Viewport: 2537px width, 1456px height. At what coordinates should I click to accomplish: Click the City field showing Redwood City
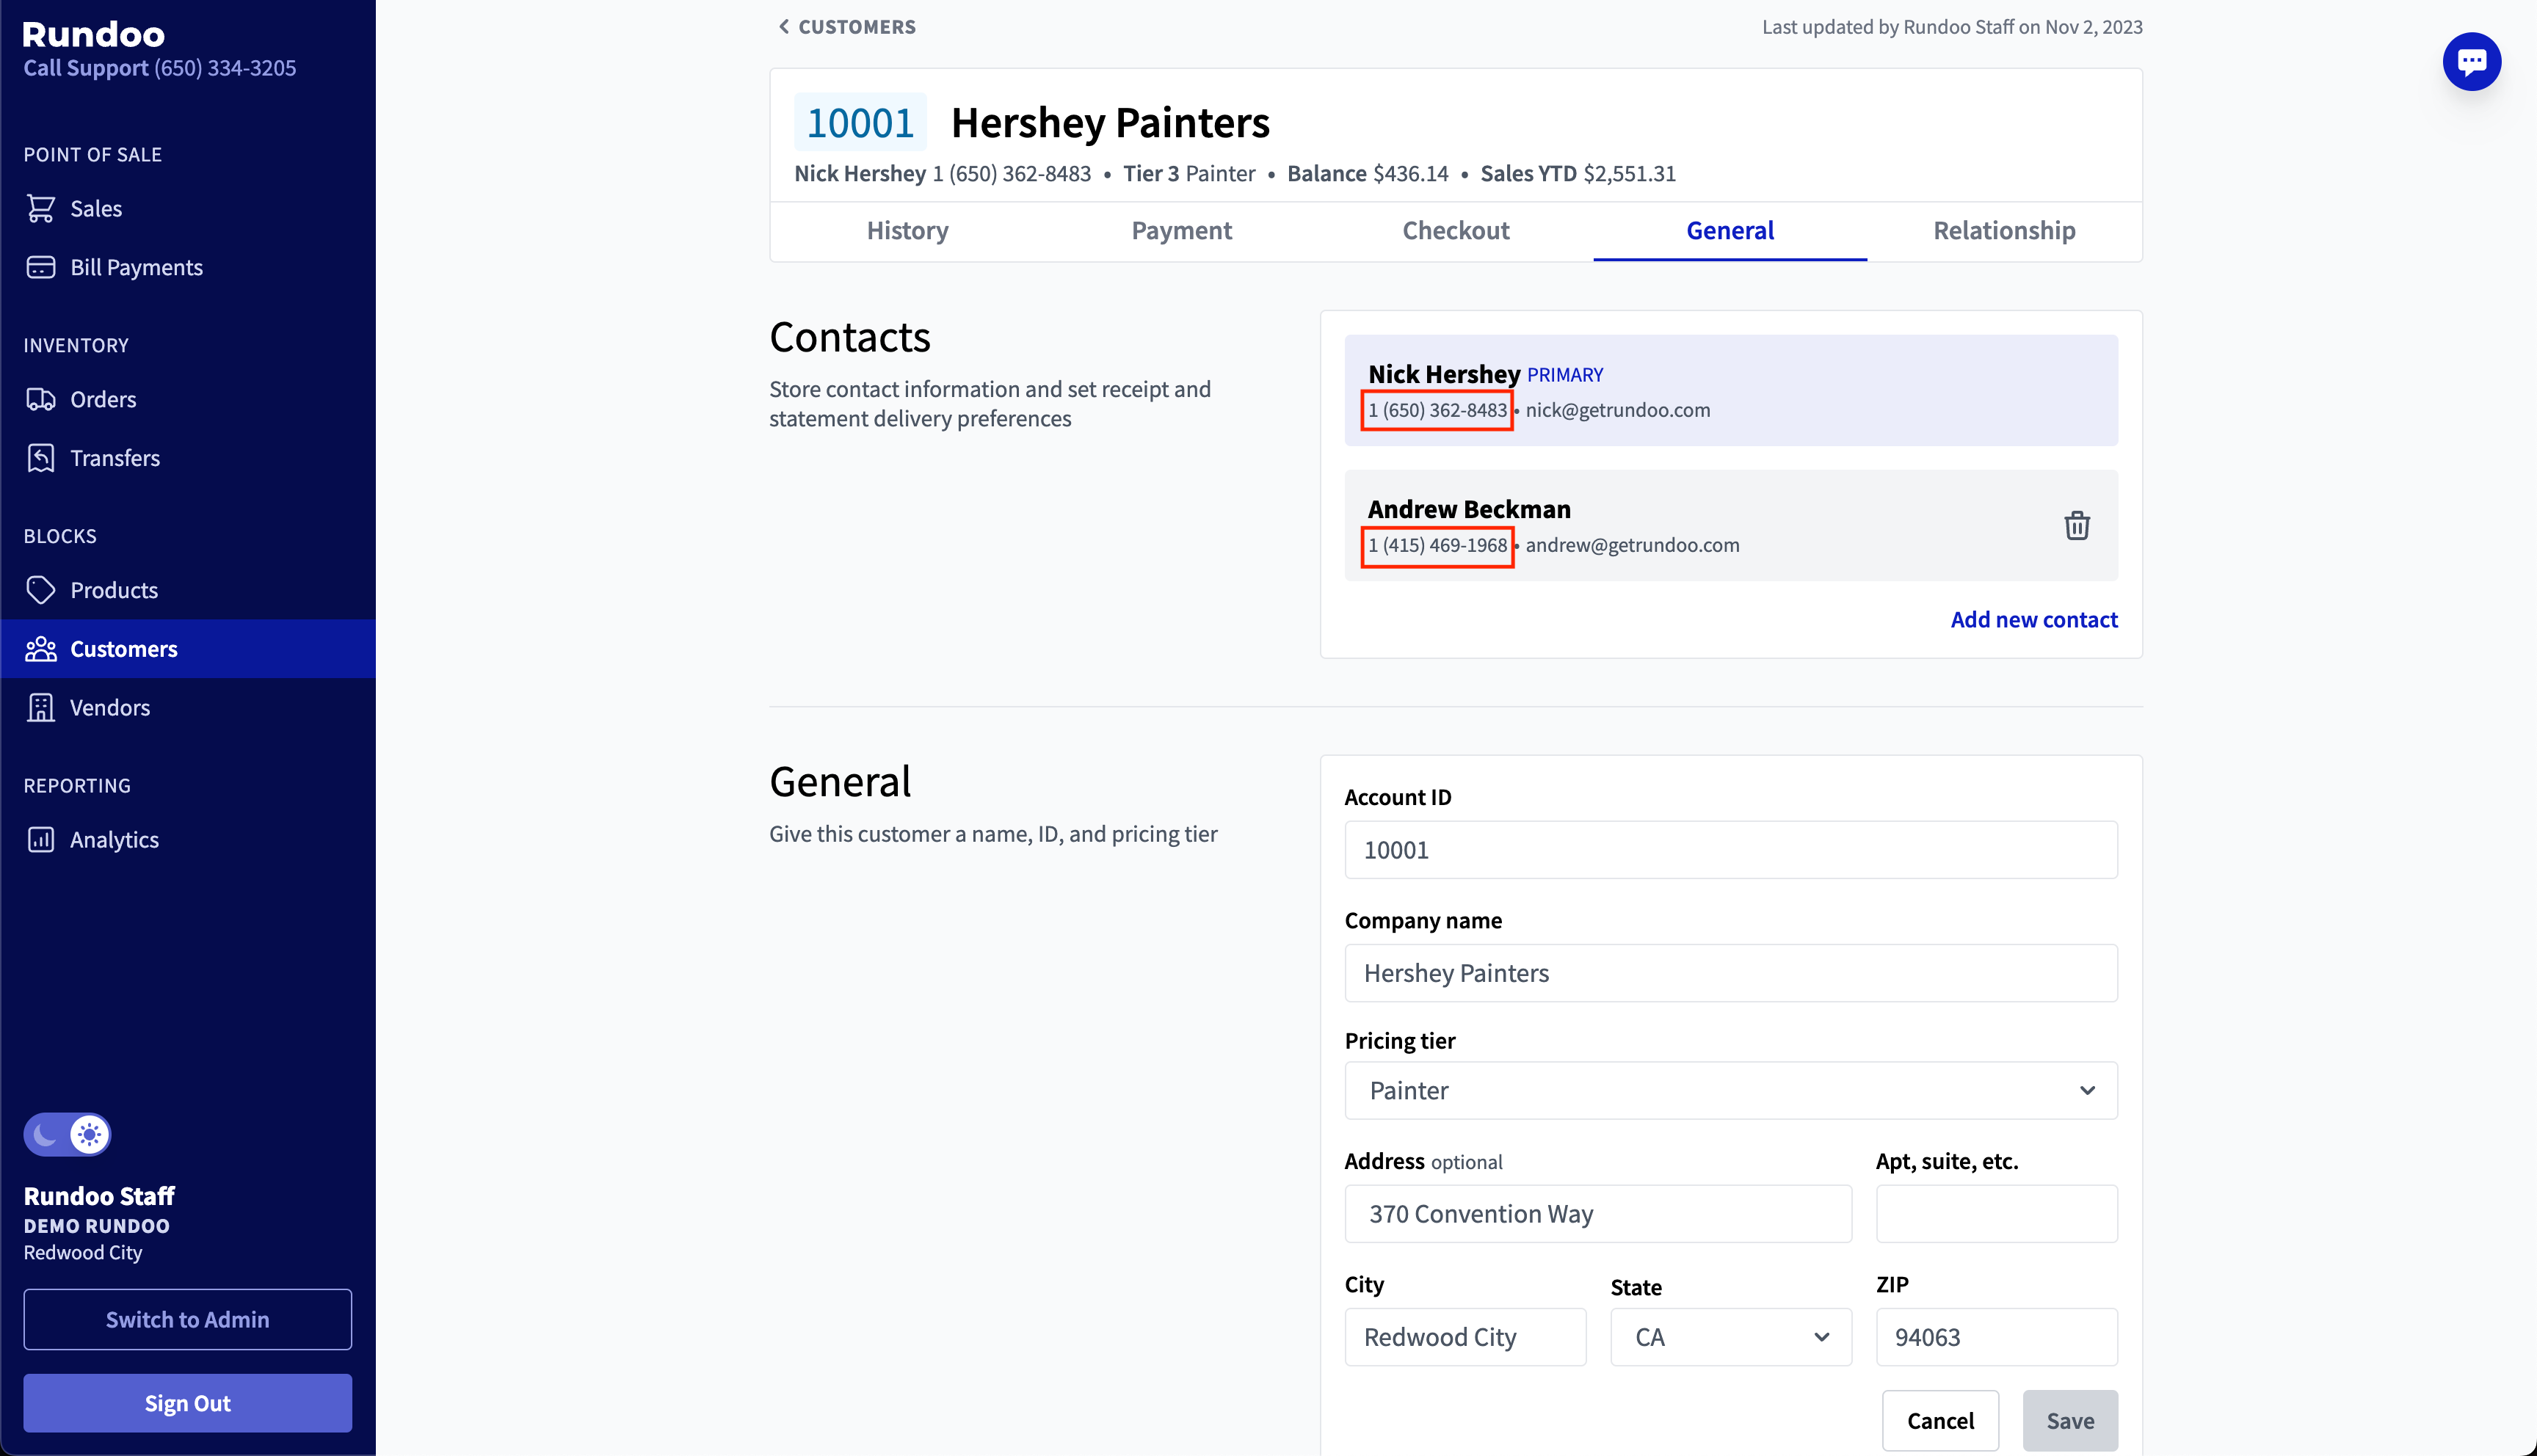coord(1465,1337)
